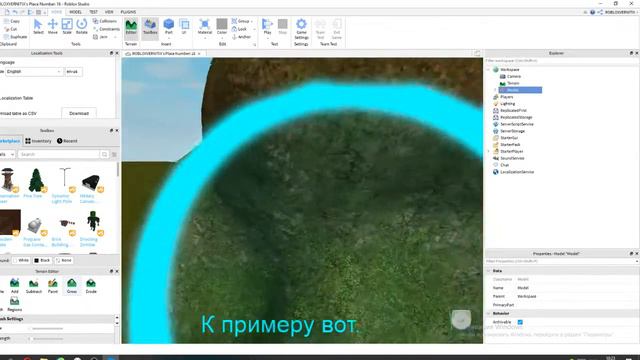Select ServerScriptService in Explorer
Image resolution: width=640 pixels, height=360 pixels.
click(513, 124)
